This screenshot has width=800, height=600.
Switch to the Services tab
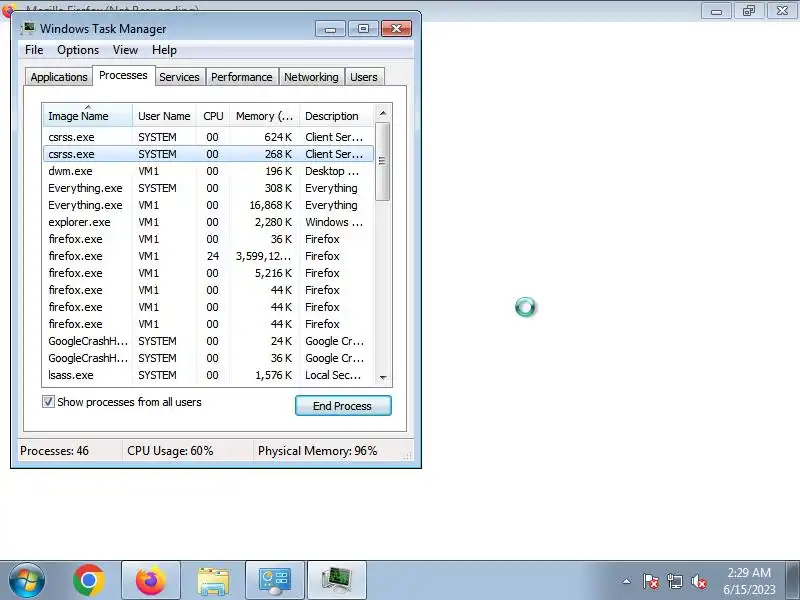(x=179, y=77)
